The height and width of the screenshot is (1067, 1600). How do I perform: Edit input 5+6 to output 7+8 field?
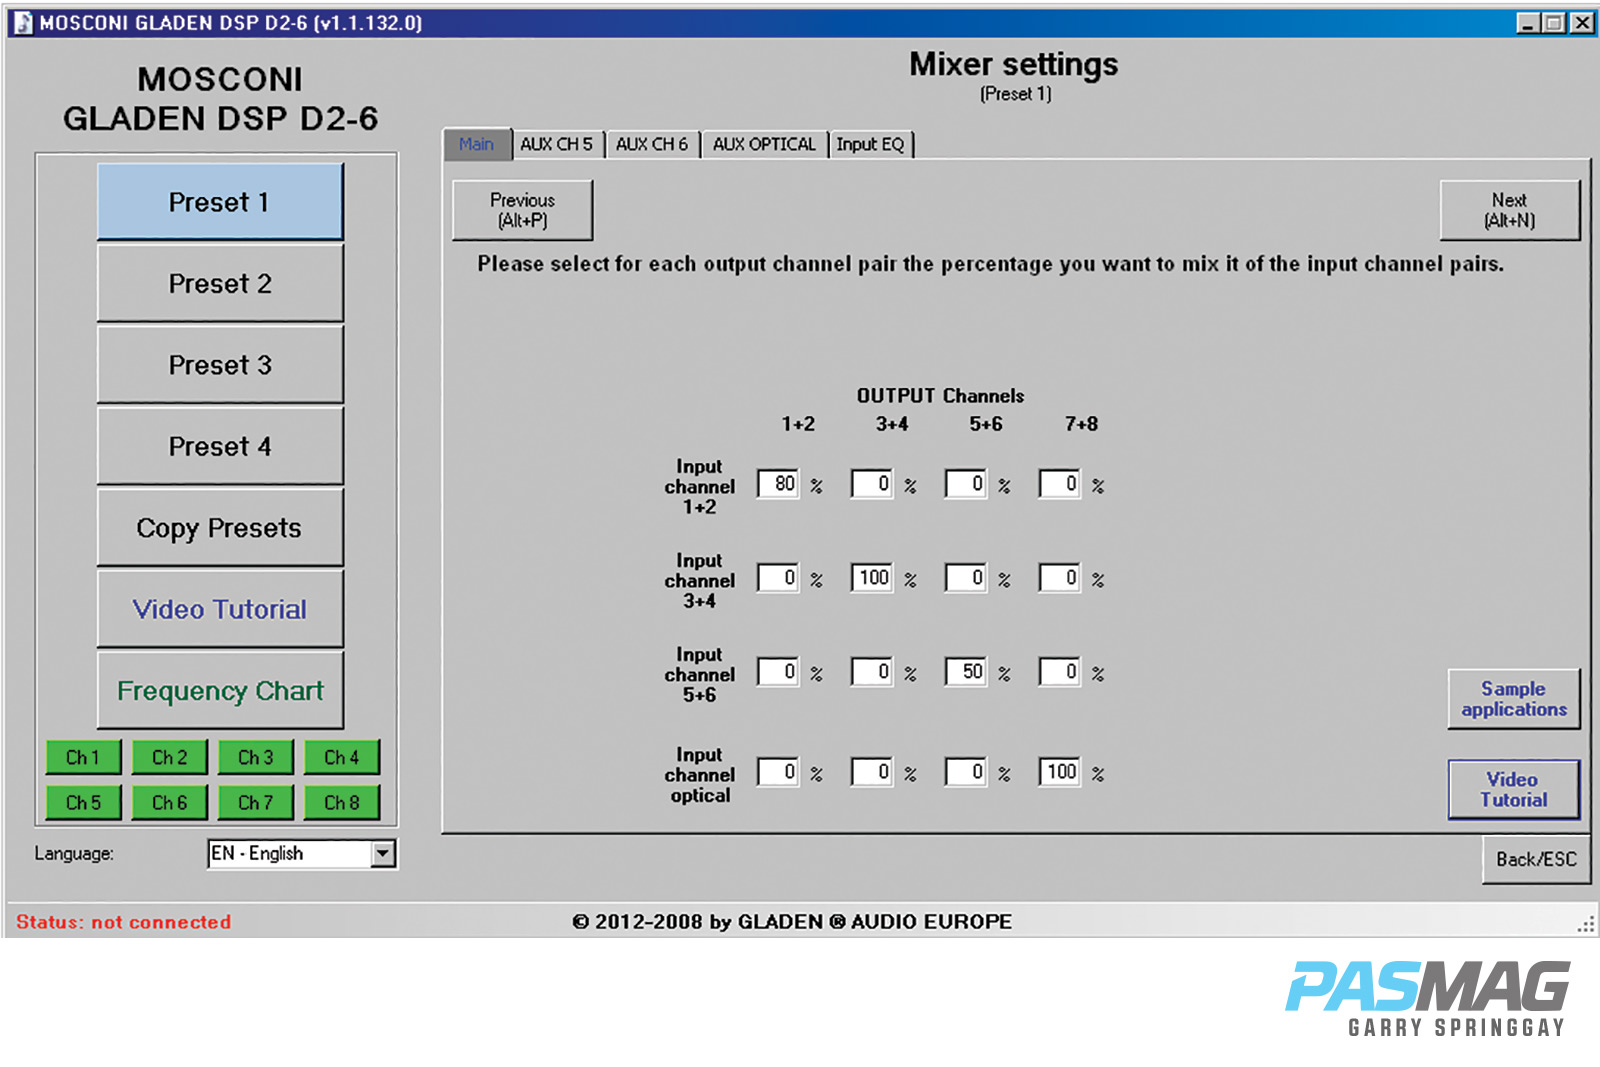(1060, 672)
